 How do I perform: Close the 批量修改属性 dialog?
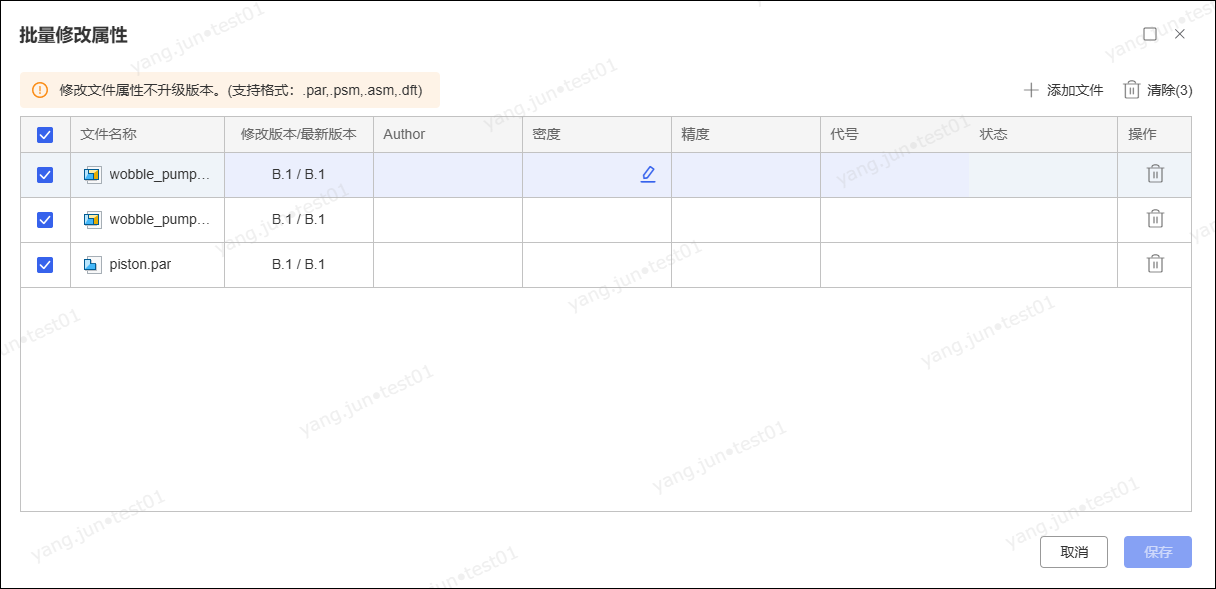tap(1180, 34)
